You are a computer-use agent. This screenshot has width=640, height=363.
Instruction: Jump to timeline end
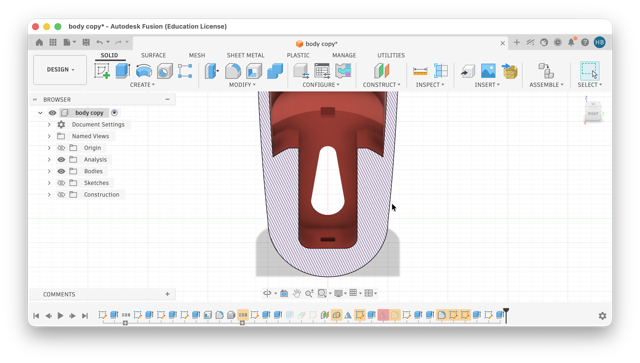click(x=85, y=316)
